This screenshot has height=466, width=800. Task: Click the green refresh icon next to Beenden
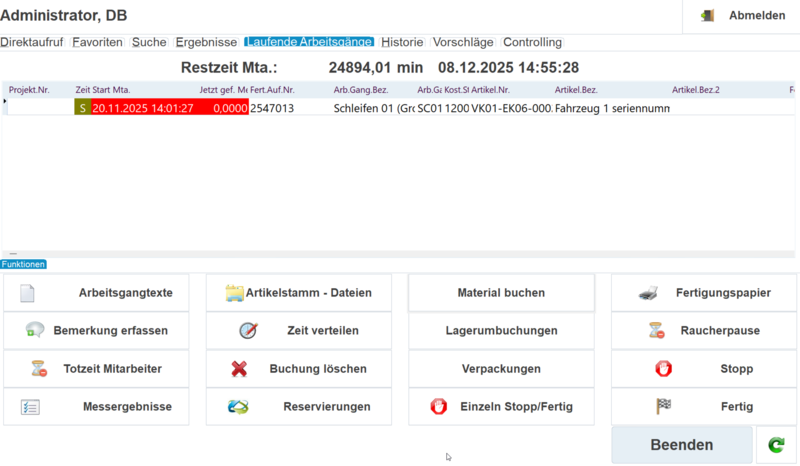coord(776,445)
